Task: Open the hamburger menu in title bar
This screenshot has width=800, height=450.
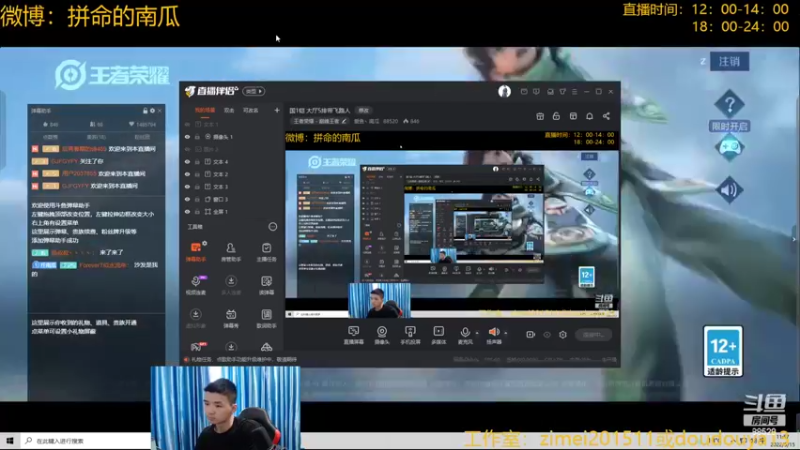Action: click(574, 92)
